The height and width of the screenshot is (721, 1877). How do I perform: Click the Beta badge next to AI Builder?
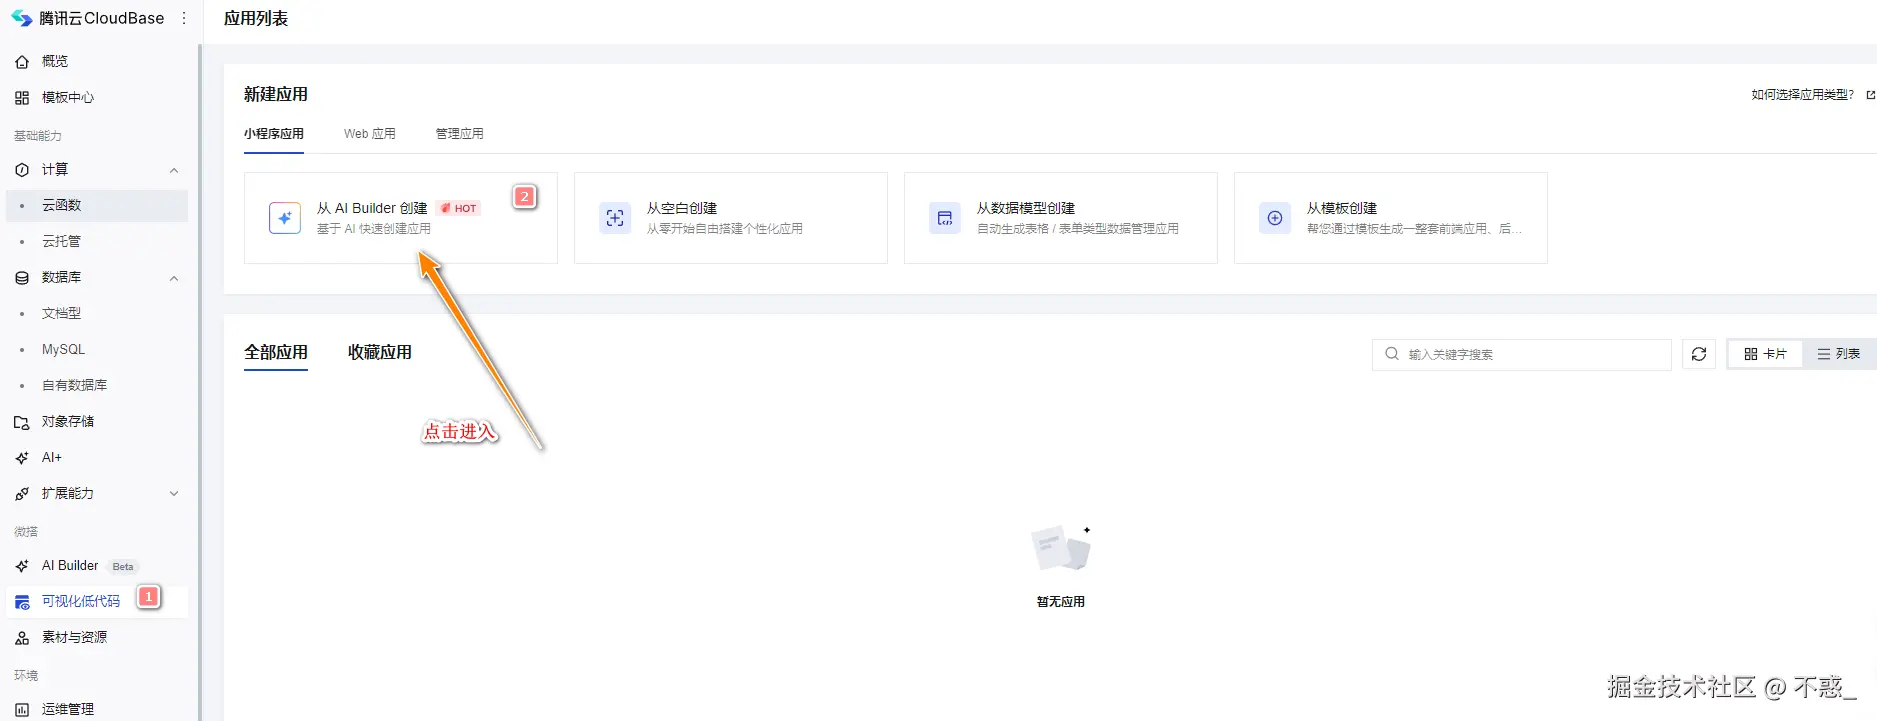123,566
